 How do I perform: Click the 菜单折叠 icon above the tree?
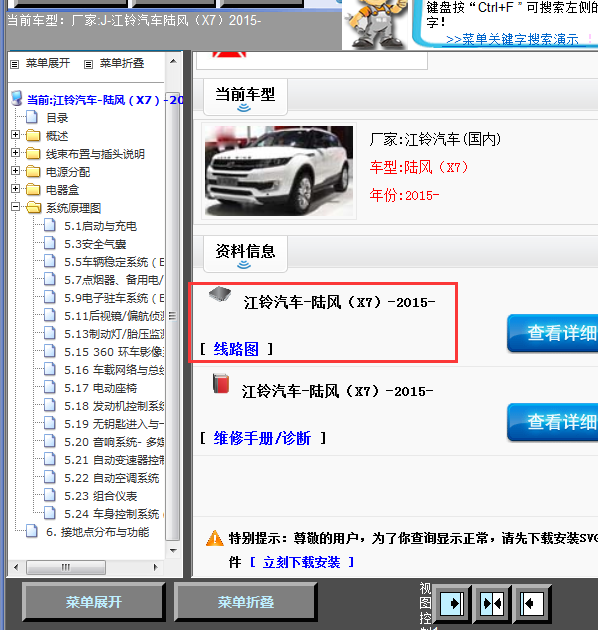(88, 64)
